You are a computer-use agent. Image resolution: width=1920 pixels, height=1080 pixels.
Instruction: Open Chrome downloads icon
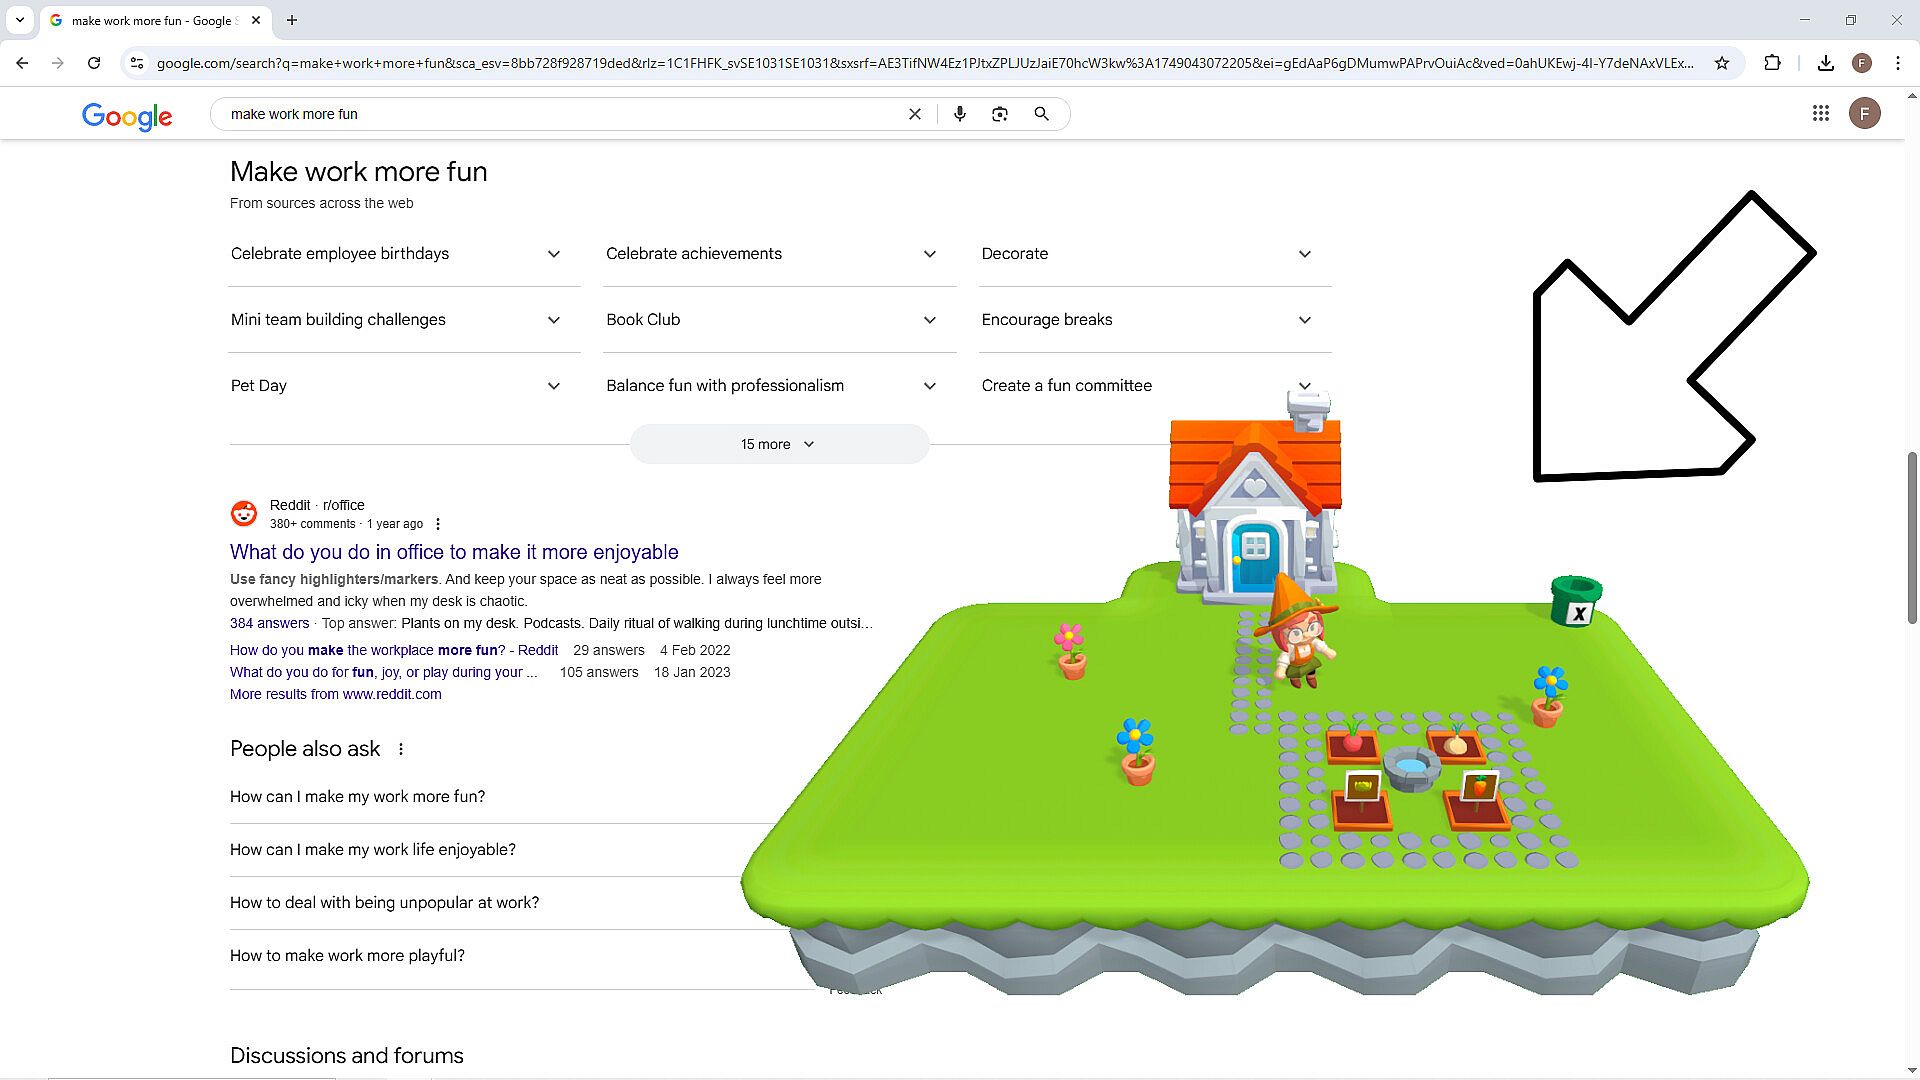pyautogui.click(x=1825, y=63)
